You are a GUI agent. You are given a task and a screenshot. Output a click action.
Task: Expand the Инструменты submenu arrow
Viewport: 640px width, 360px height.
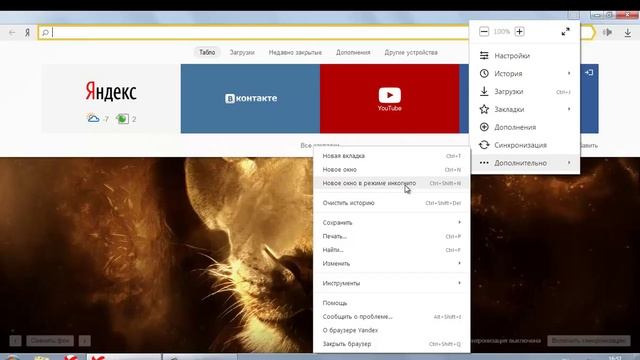point(460,283)
